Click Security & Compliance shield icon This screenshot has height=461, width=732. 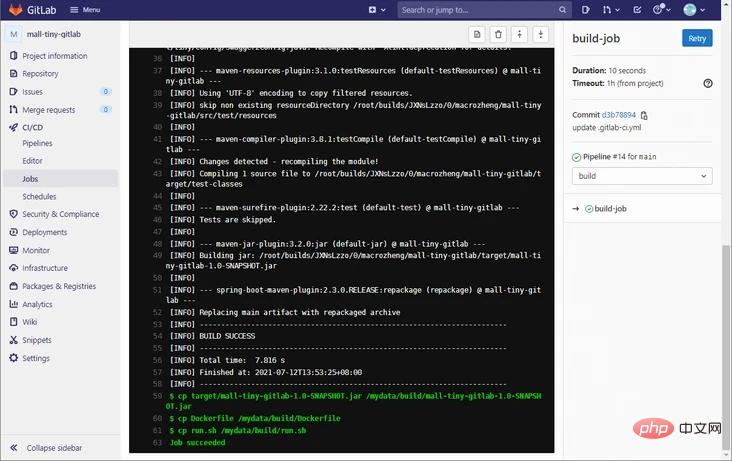(x=14, y=214)
